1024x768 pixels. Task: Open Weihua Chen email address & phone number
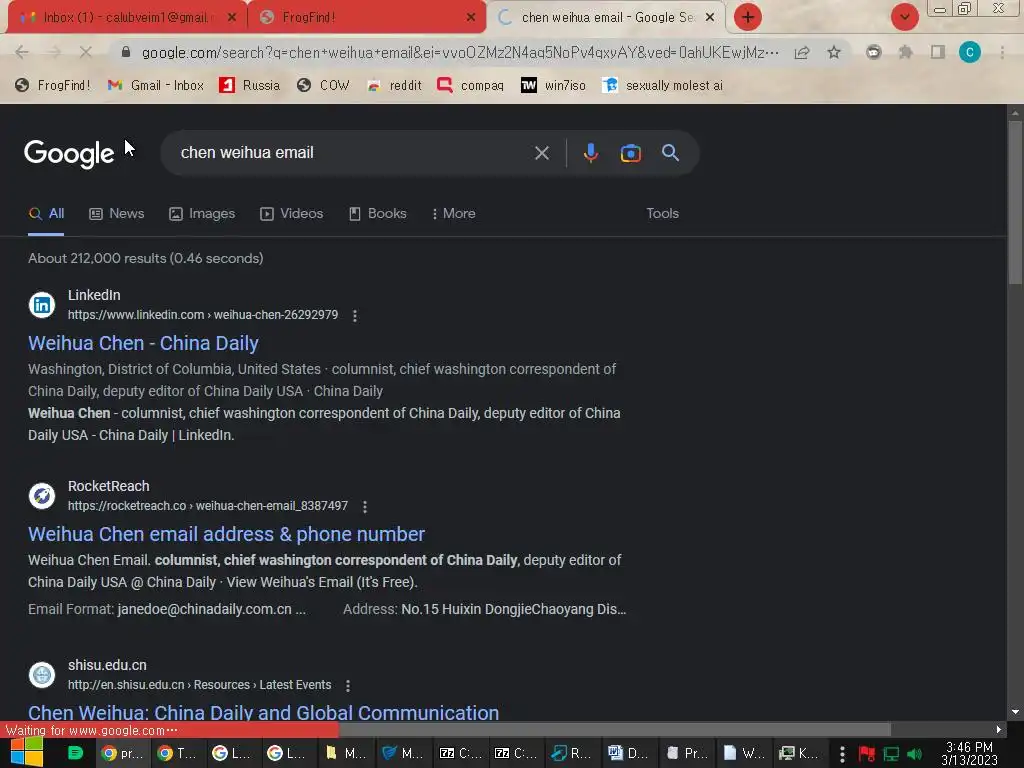pos(226,534)
